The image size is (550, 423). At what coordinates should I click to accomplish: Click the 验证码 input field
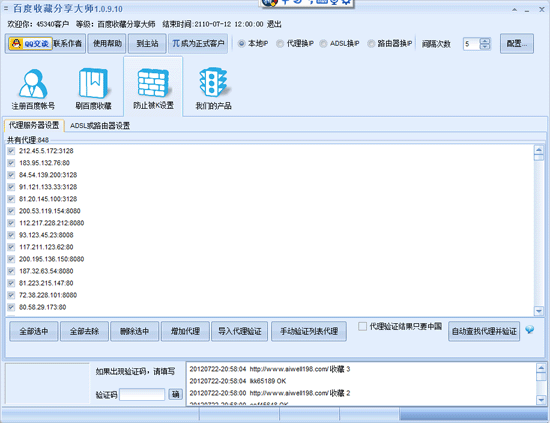point(142,395)
